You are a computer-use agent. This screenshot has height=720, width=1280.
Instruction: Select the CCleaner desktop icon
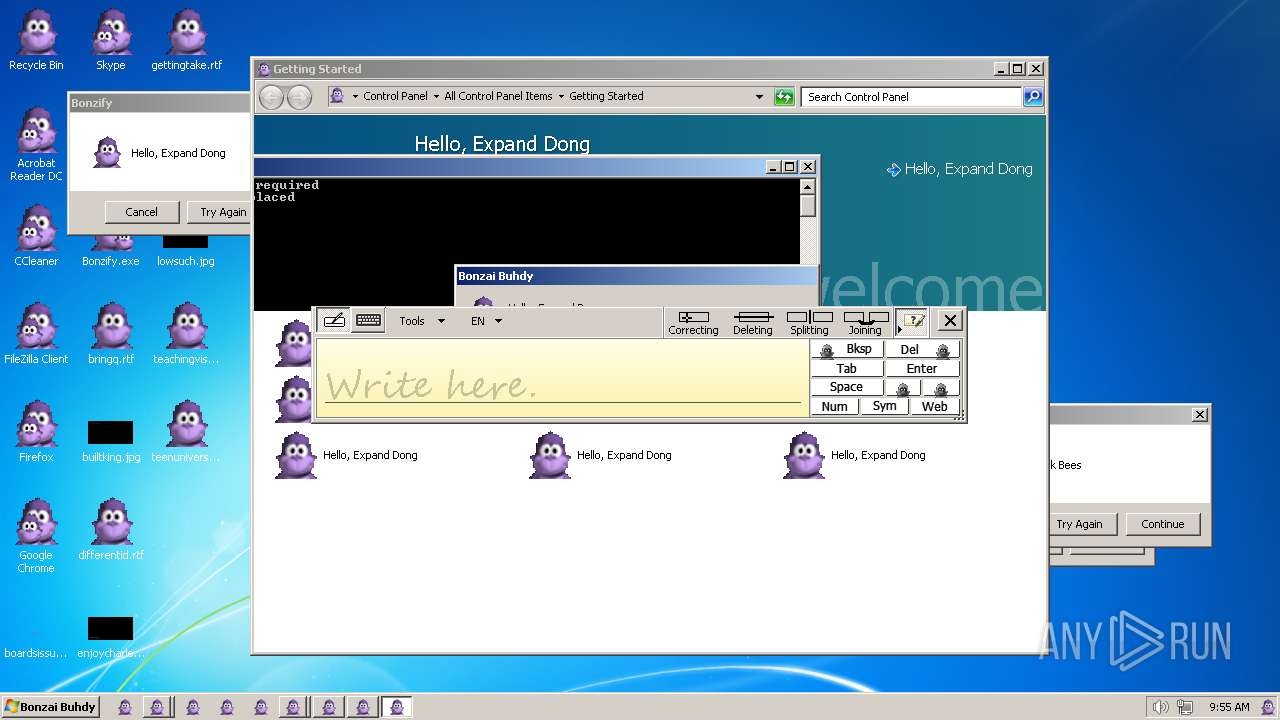tap(36, 236)
